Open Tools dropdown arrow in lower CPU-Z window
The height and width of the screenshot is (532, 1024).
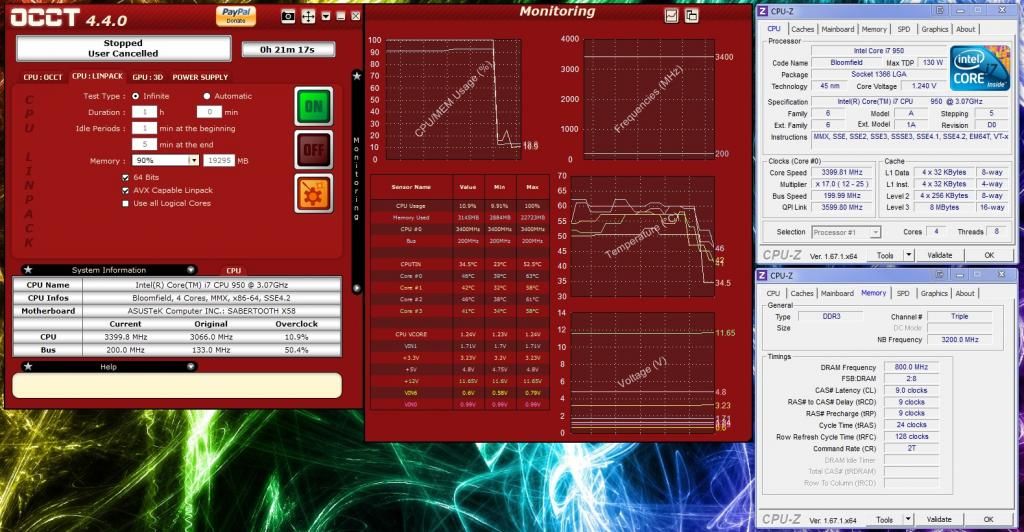tap(908, 520)
